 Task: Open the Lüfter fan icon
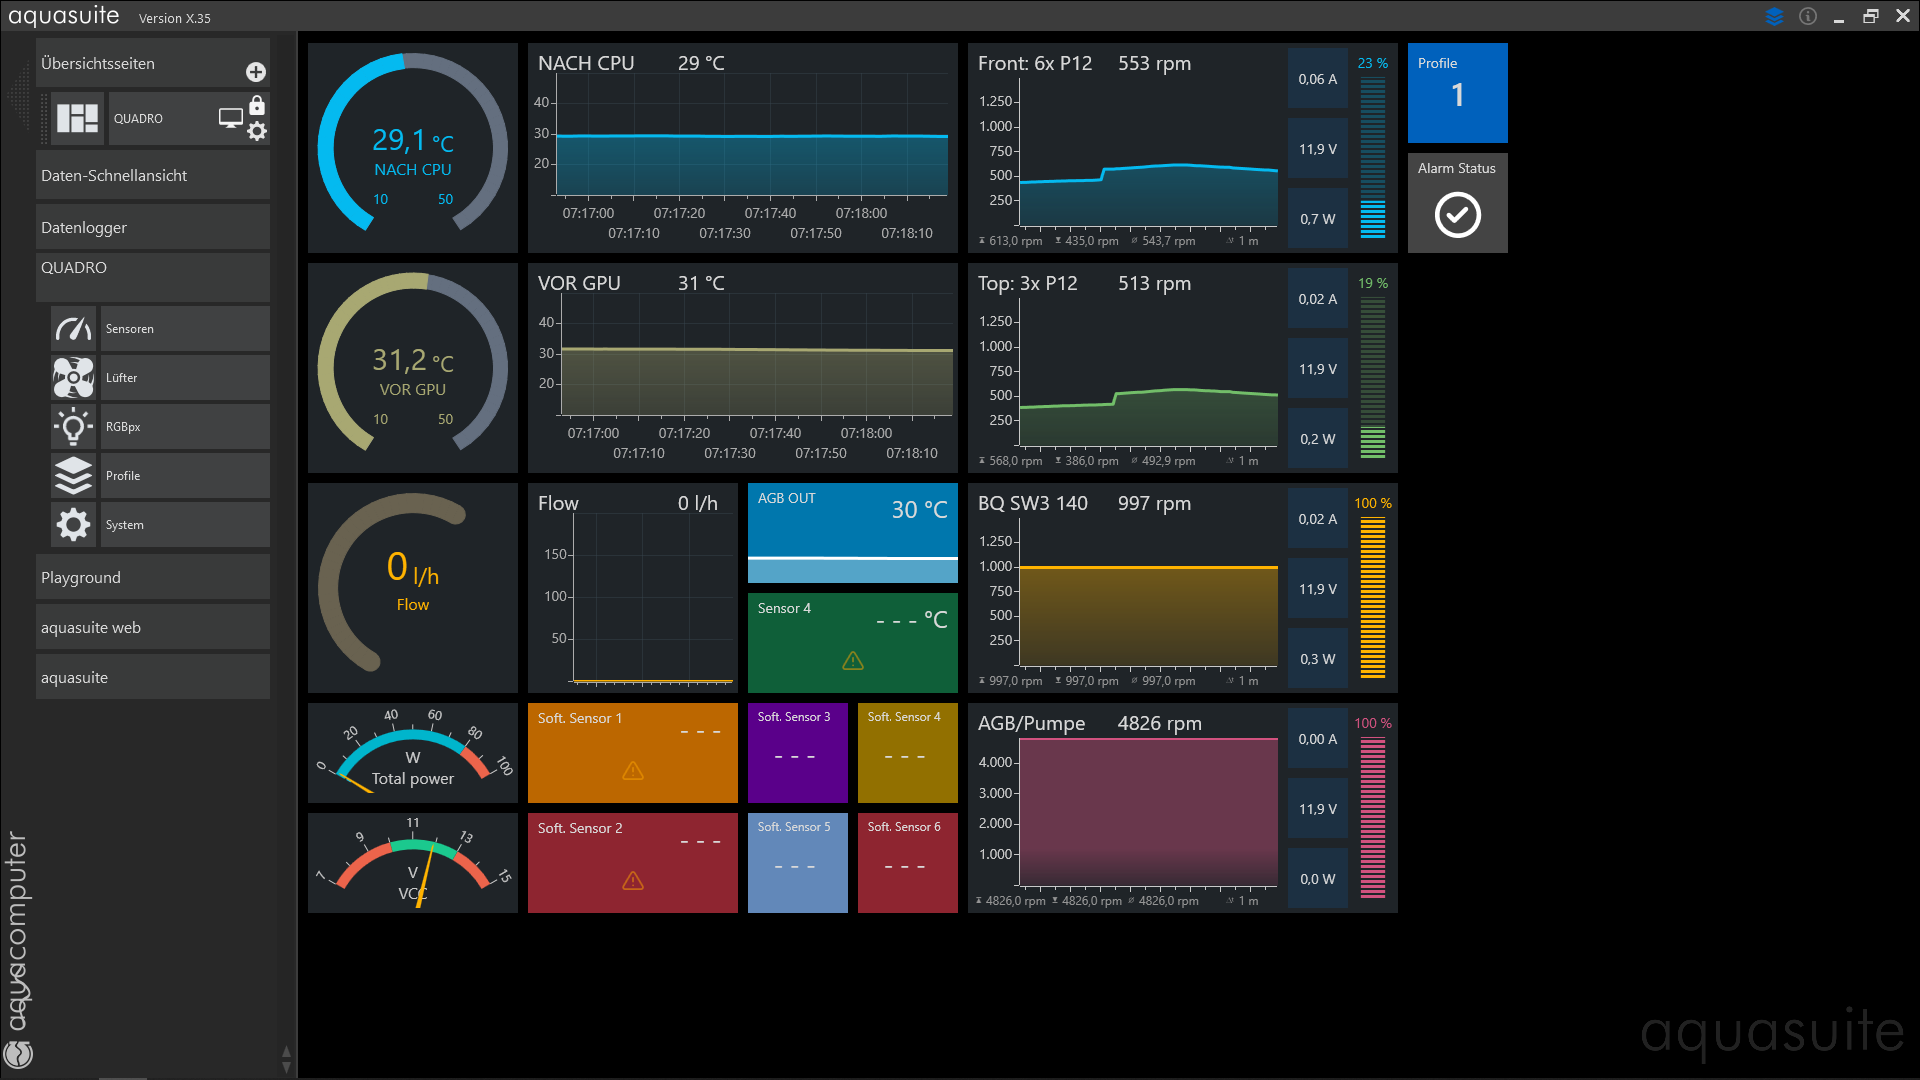pyautogui.click(x=73, y=378)
